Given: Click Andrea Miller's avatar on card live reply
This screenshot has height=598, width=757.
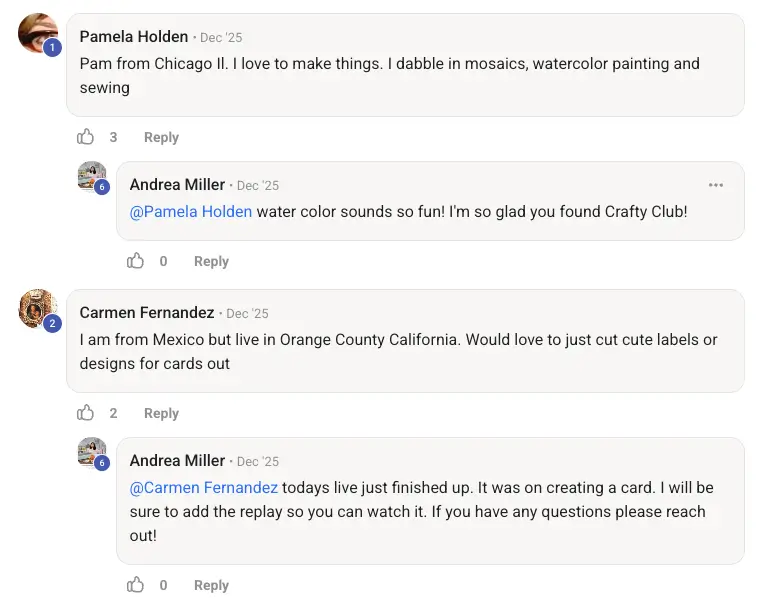Looking at the screenshot, I should tap(92, 452).
